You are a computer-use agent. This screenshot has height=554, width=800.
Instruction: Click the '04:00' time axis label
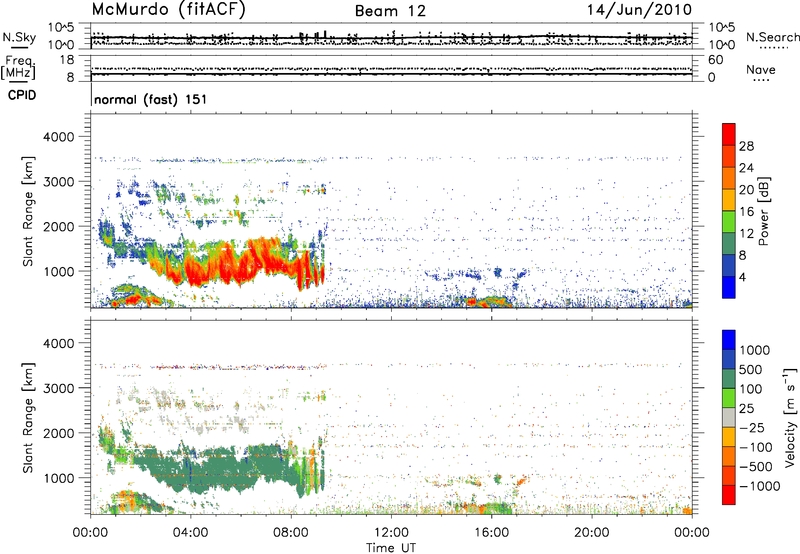tap(190, 533)
